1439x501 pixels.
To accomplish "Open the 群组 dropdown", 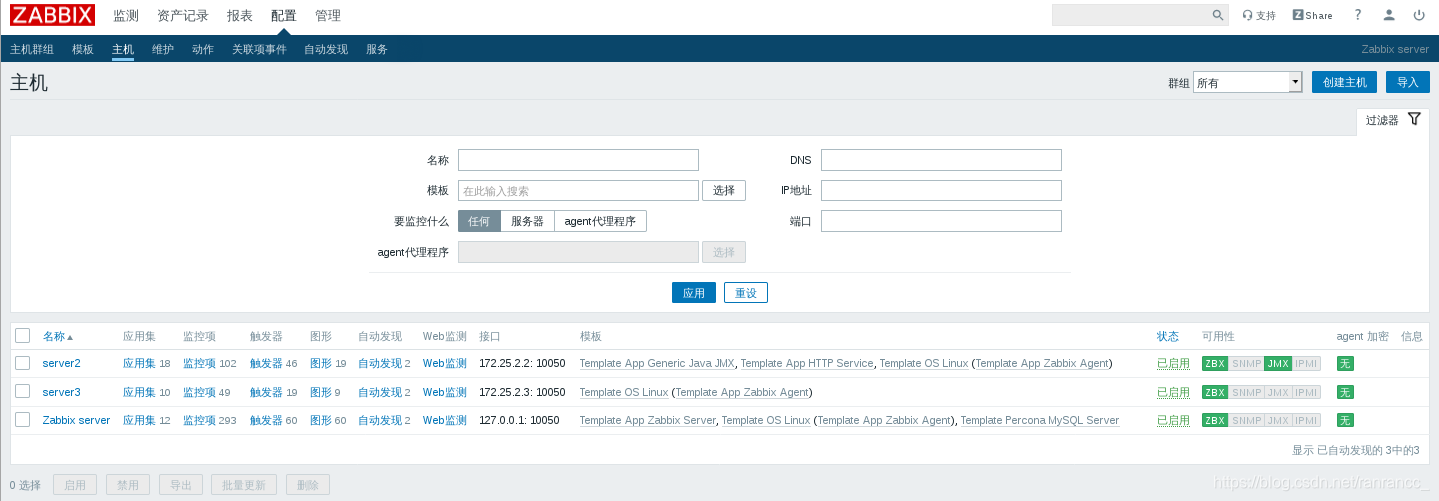I will (x=1247, y=82).
